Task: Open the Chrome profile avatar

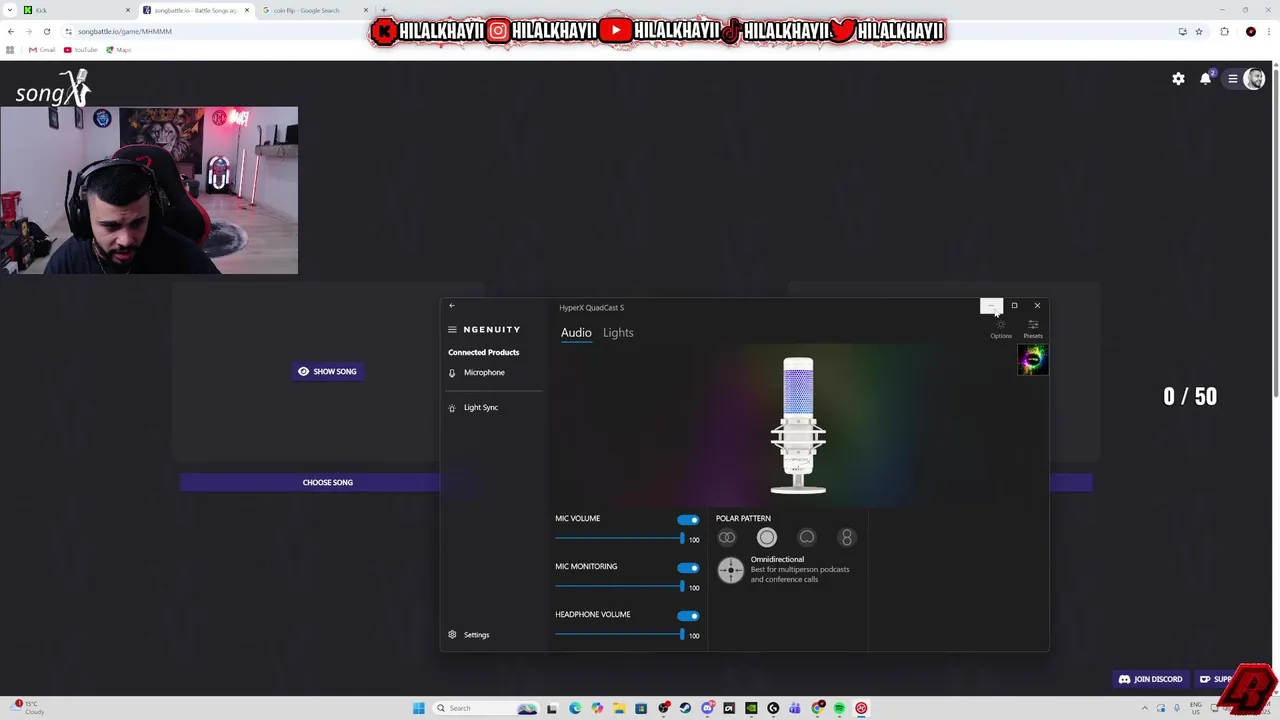Action: pos(1250,31)
